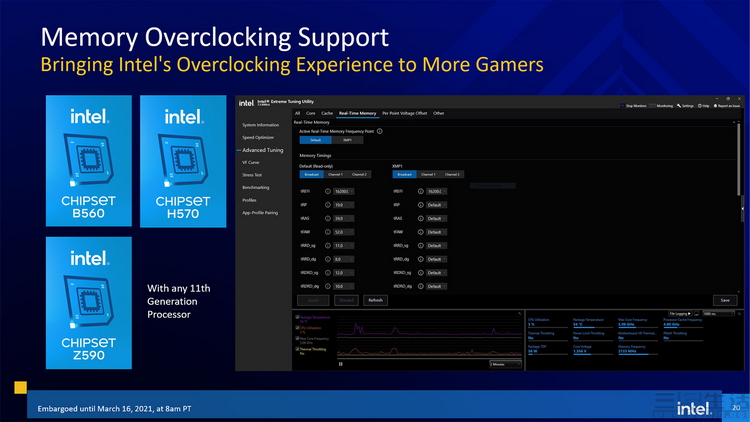Select Stress Test in the sidebar
The height and width of the screenshot is (422, 750).
click(251, 174)
